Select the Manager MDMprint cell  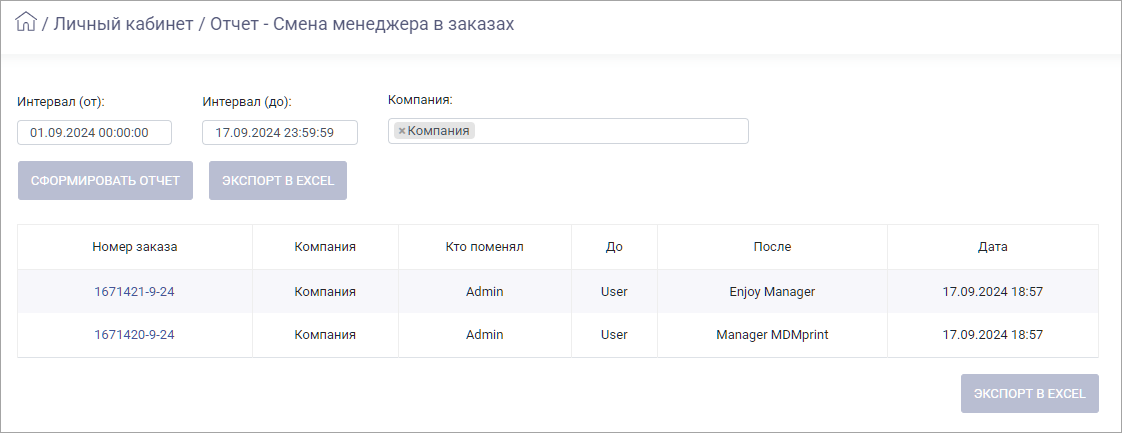pyautogui.click(x=772, y=334)
